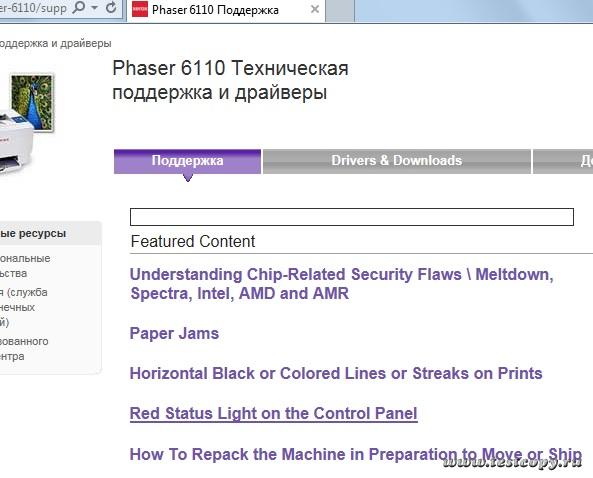The height and width of the screenshot is (478, 593).
Task: Switch to the Поддержка tab
Action: tap(187, 161)
